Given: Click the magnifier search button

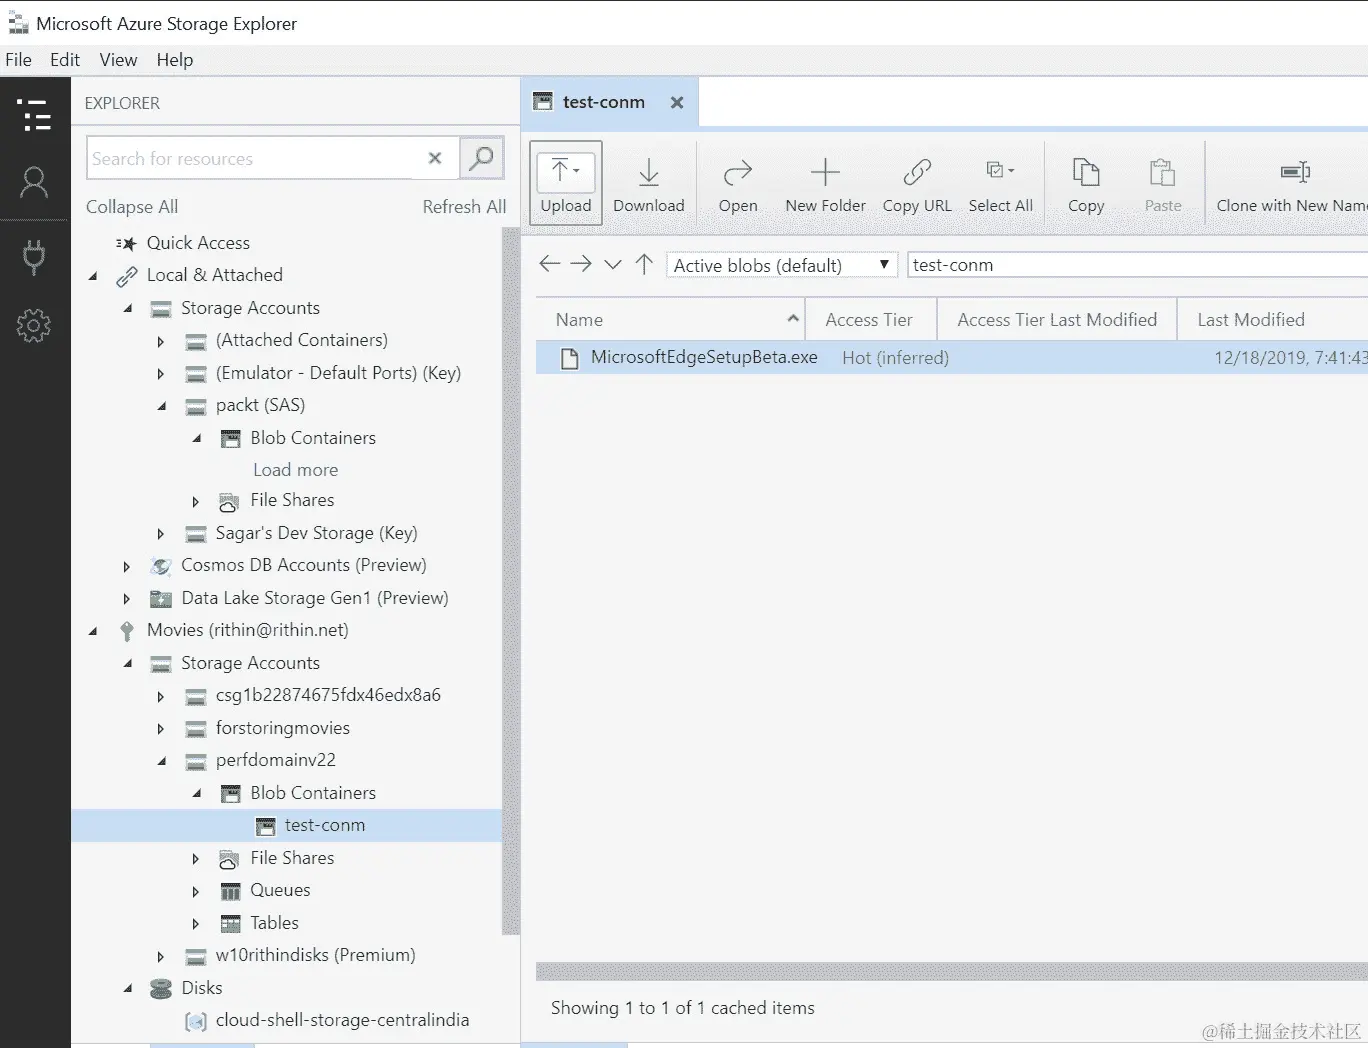Looking at the screenshot, I should click(x=482, y=158).
